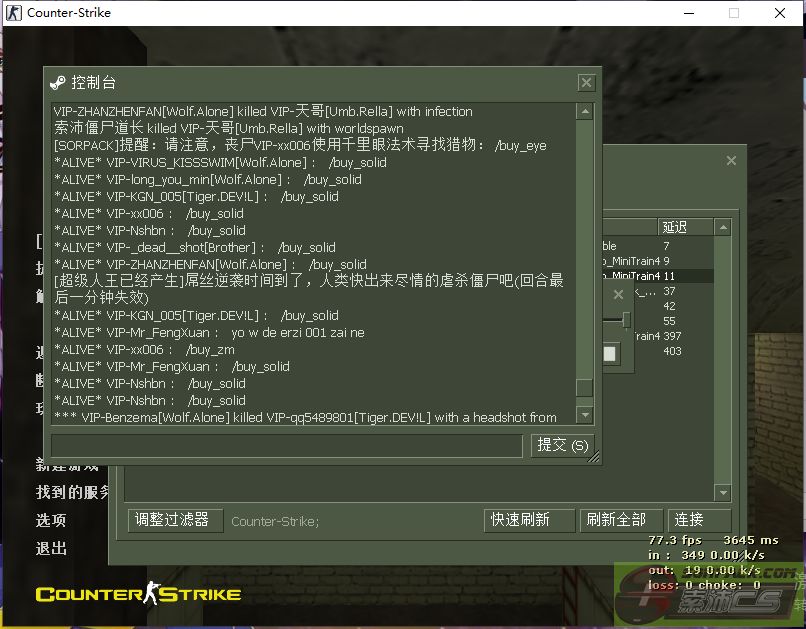
Task: Click the VIP-_dead__shot[Brother] console line
Action: coord(195,247)
